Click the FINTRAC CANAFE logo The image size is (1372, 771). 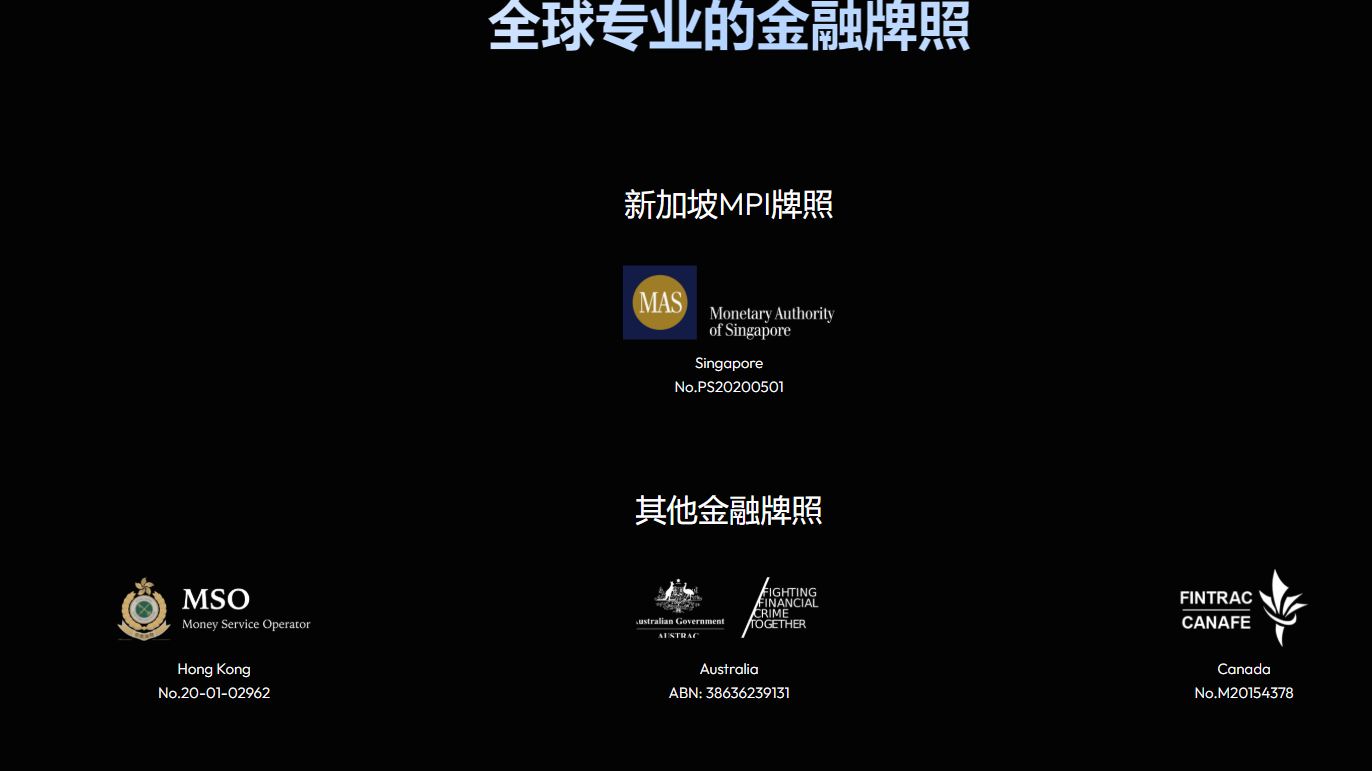(x=1243, y=608)
